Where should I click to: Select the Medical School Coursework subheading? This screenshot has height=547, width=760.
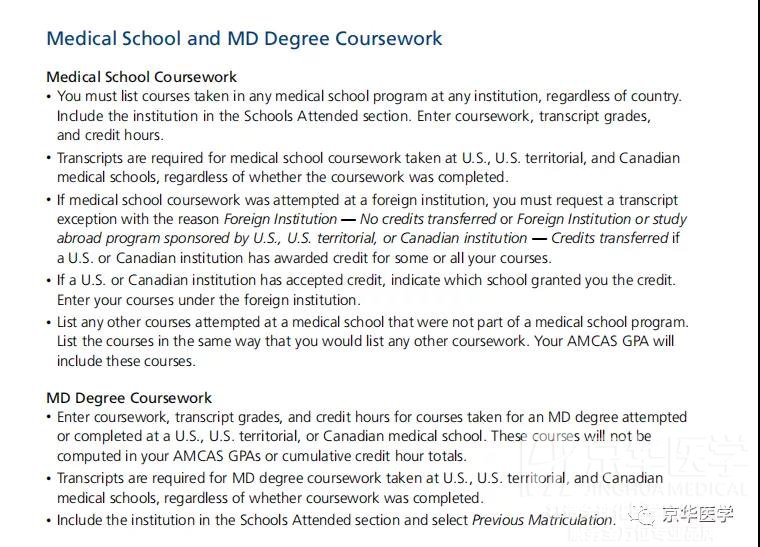point(141,77)
